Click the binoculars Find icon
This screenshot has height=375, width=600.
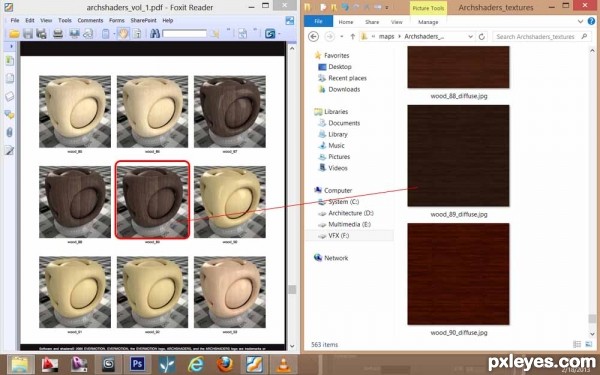tap(155, 34)
